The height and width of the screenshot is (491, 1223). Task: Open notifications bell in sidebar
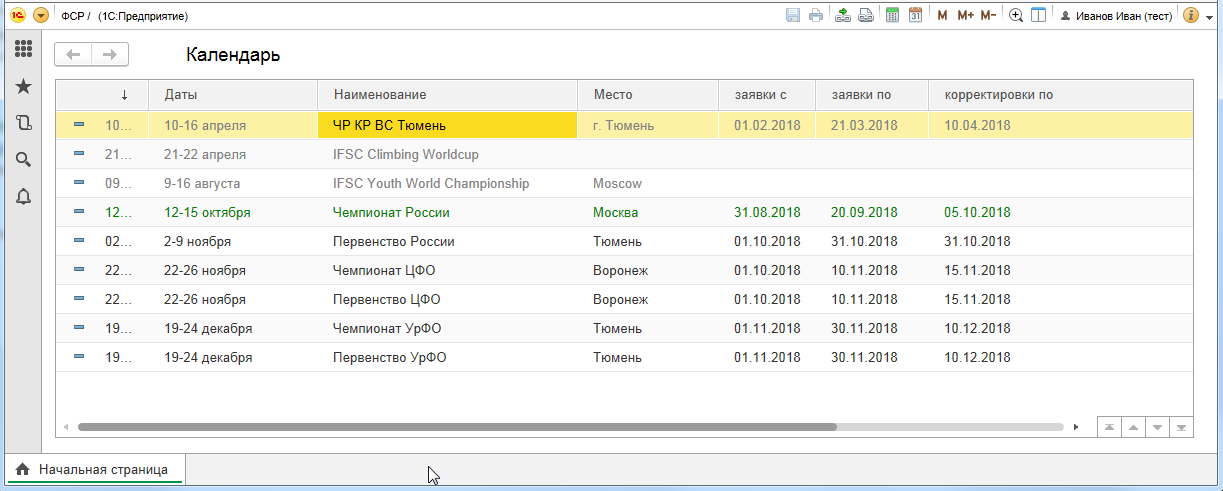(23, 196)
